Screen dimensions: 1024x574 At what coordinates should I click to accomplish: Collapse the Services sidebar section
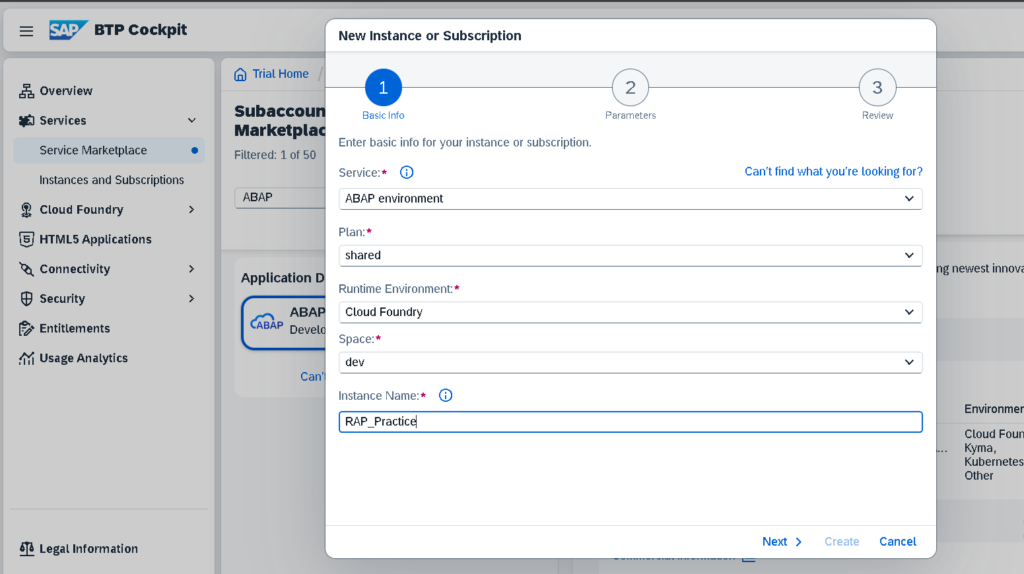pos(191,121)
